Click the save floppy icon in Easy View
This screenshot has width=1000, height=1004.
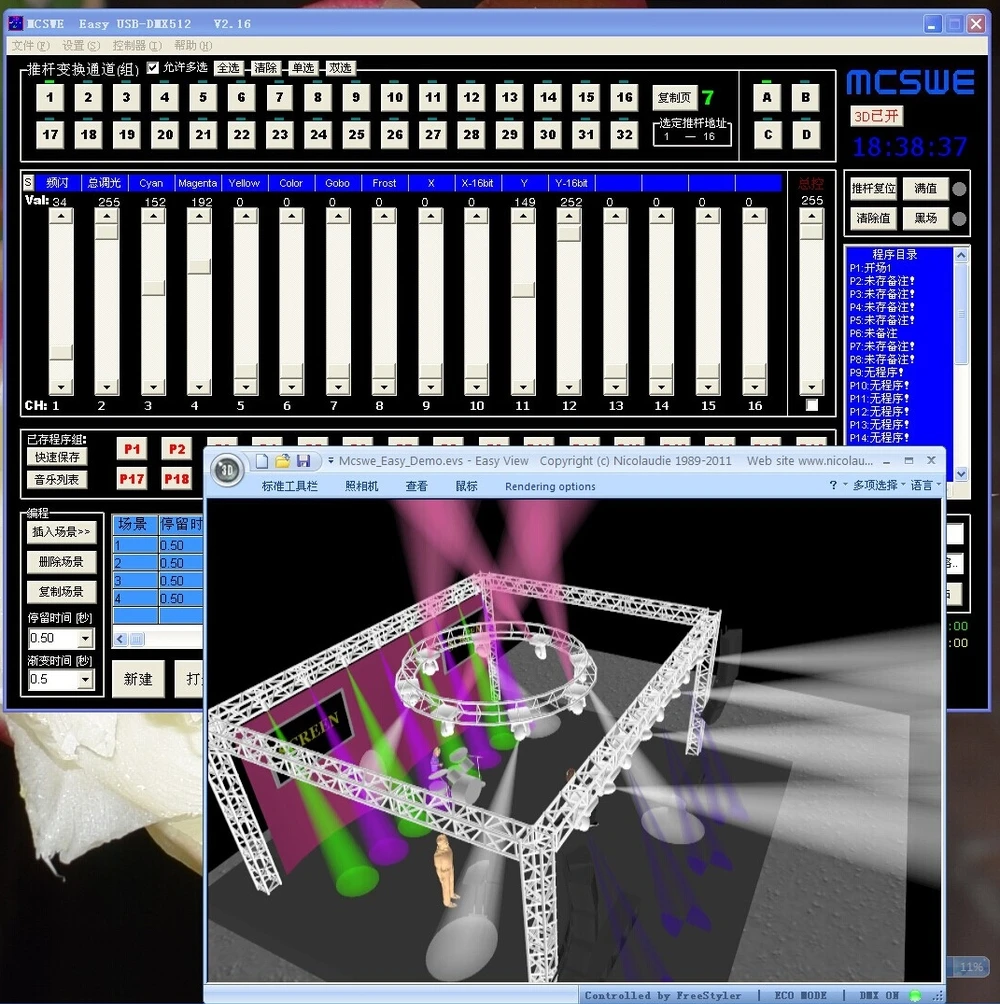click(303, 461)
